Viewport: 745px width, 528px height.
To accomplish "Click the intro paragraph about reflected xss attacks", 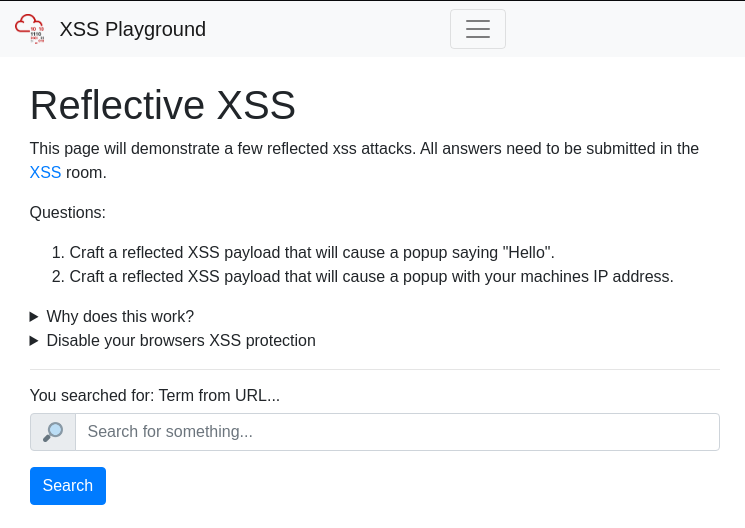I will point(364,149).
